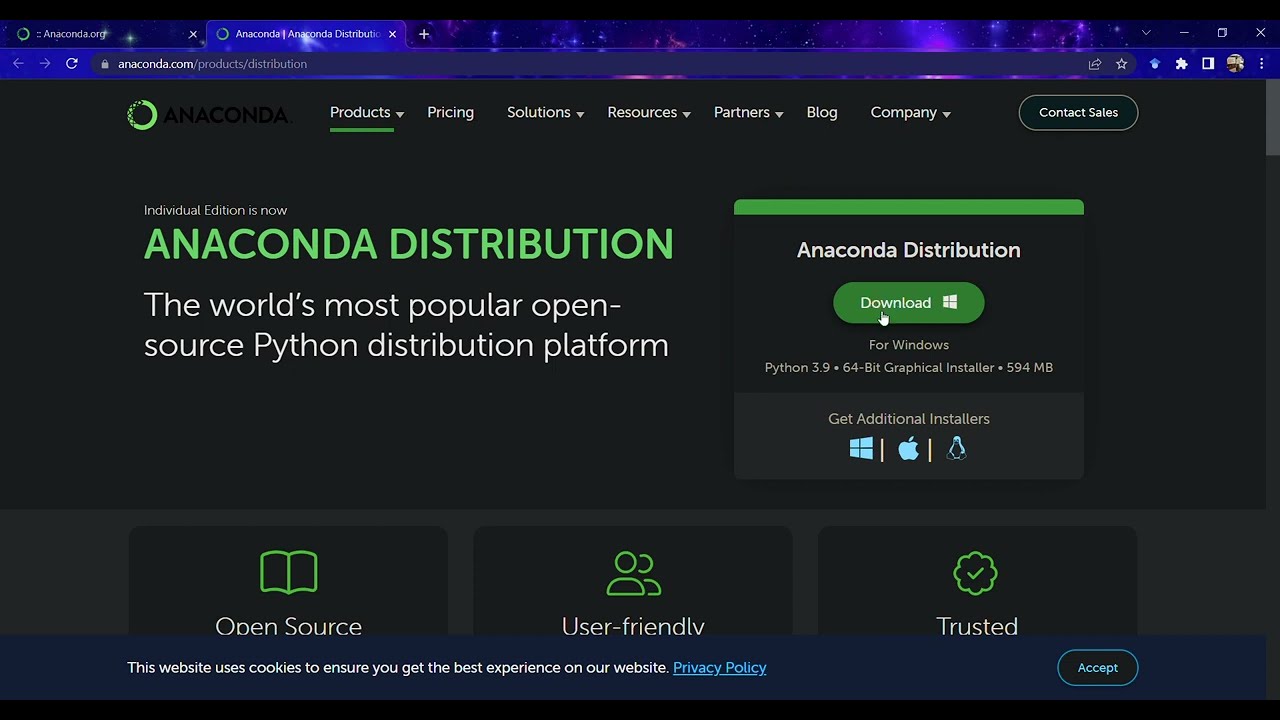1280x720 pixels.
Task: Click the share page icon in address bar
Action: pos(1095,64)
